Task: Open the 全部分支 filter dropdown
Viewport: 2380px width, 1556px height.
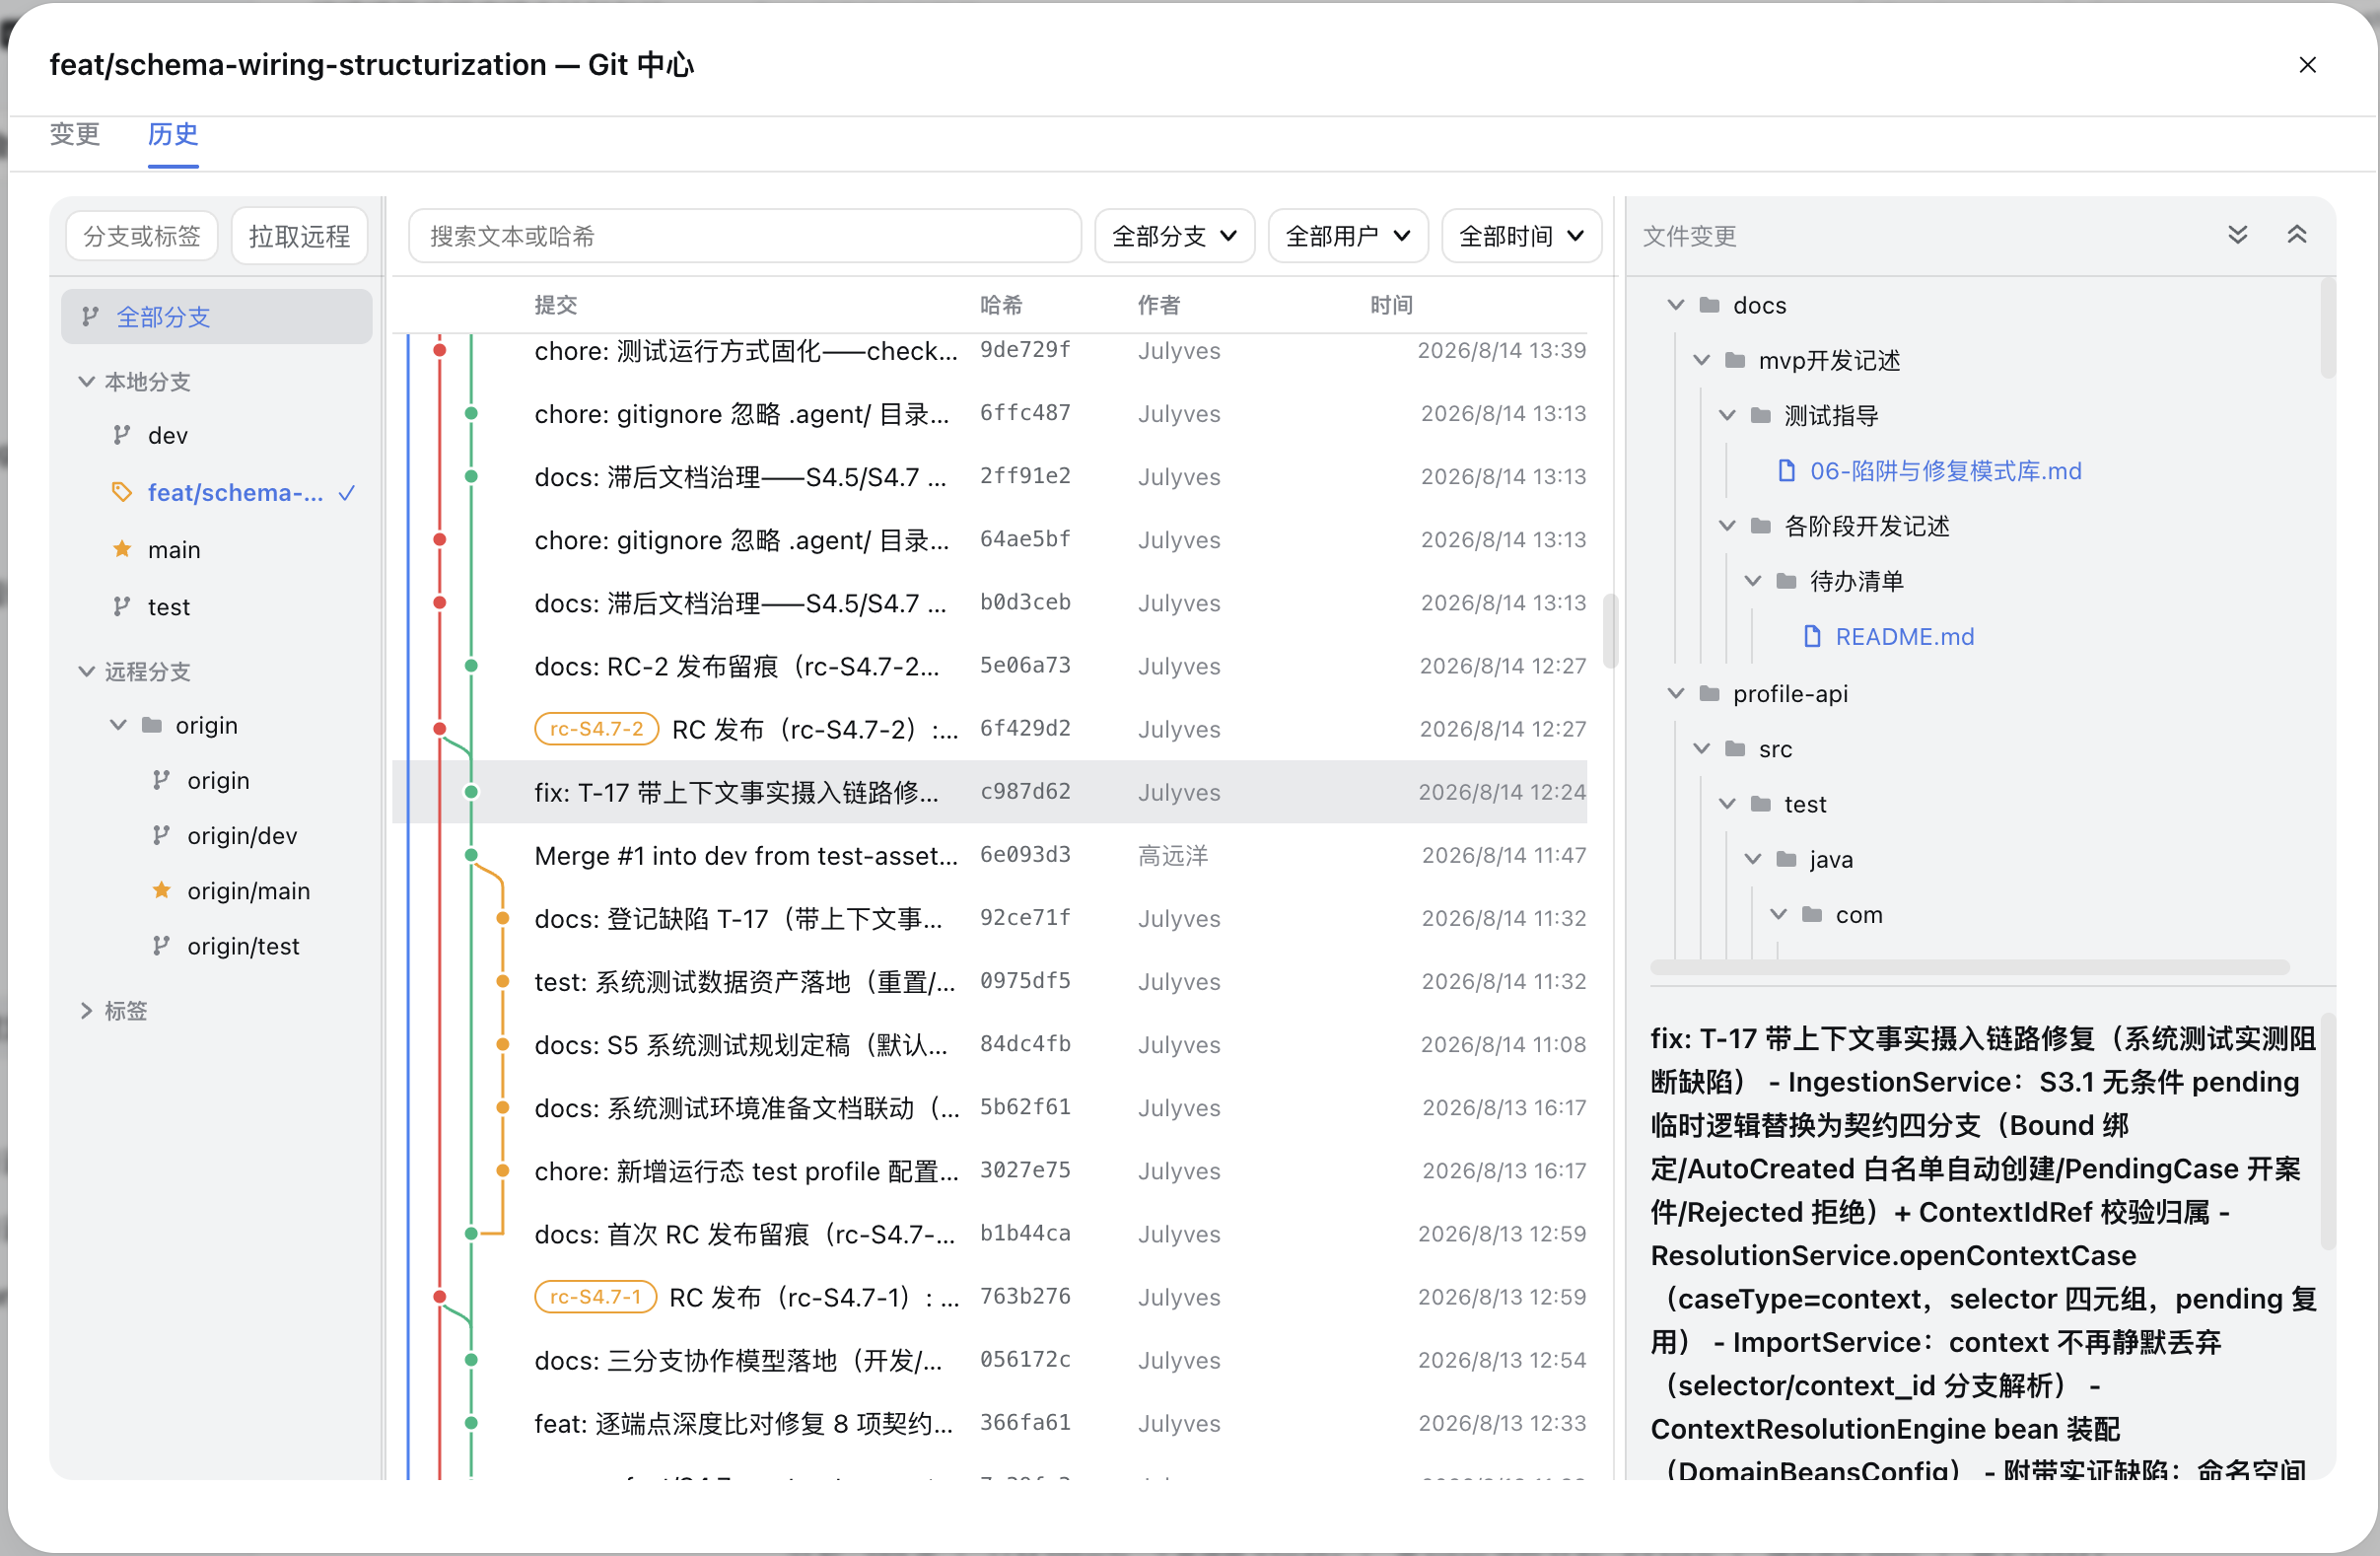Action: (x=1174, y=236)
